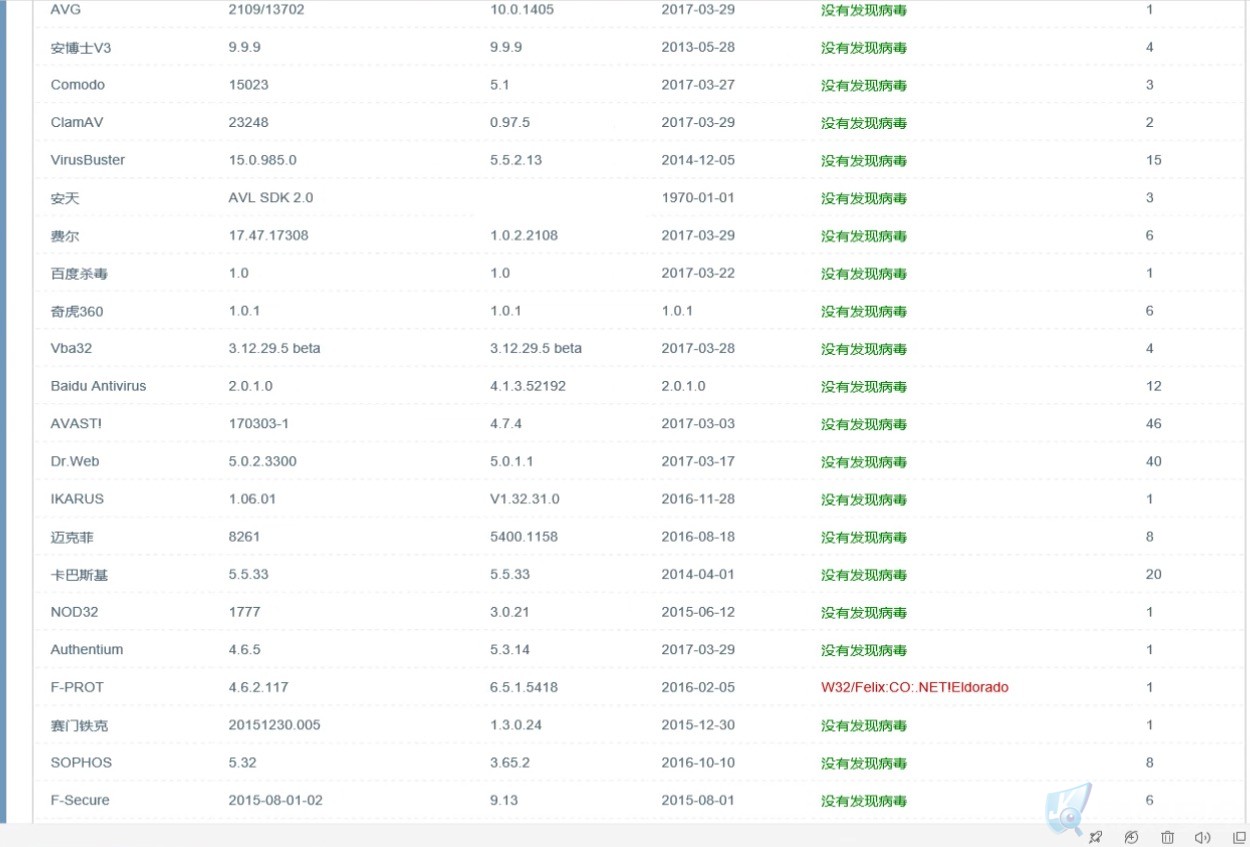
Task: Select IKARUS engine version V1.32.31.0
Action: [525, 499]
